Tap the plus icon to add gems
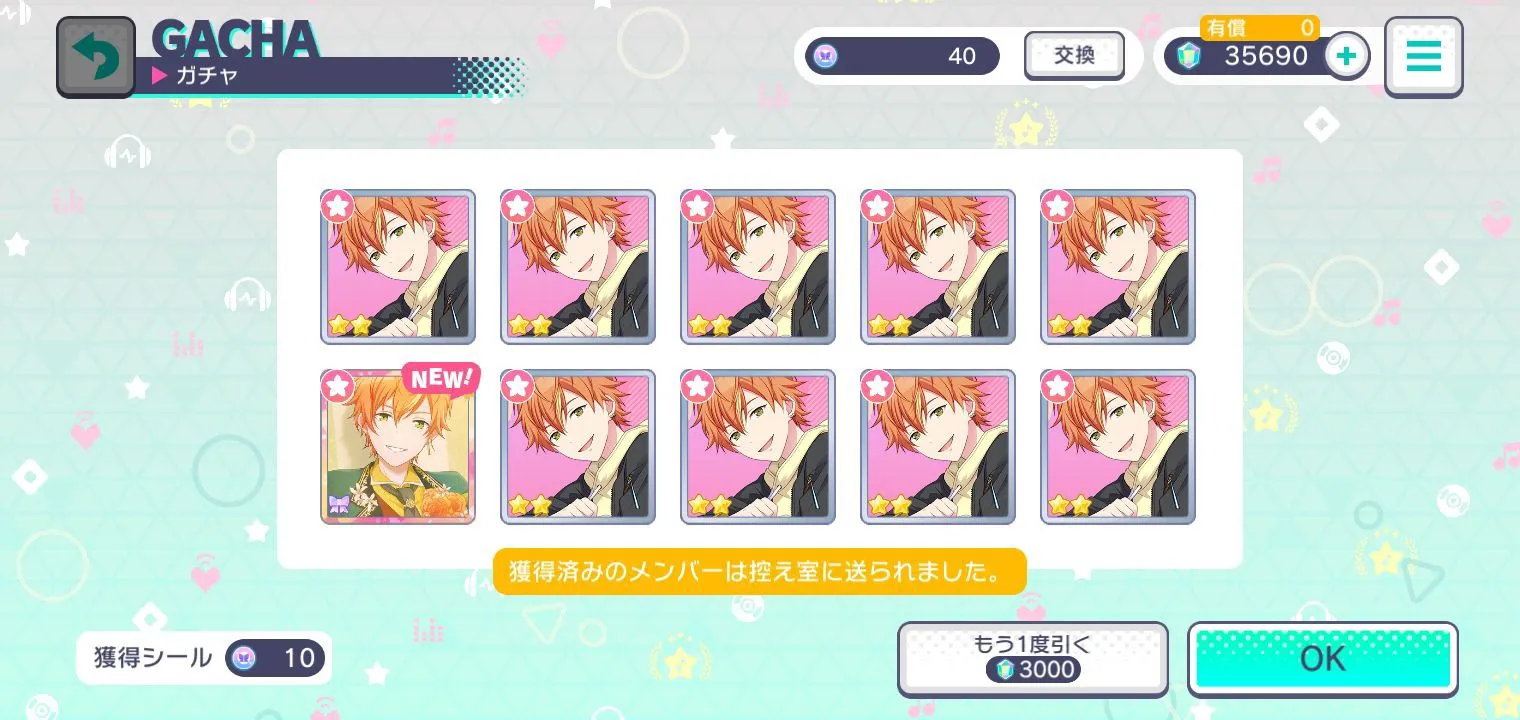This screenshot has width=1520, height=720. pyautogui.click(x=1347, y=56)
